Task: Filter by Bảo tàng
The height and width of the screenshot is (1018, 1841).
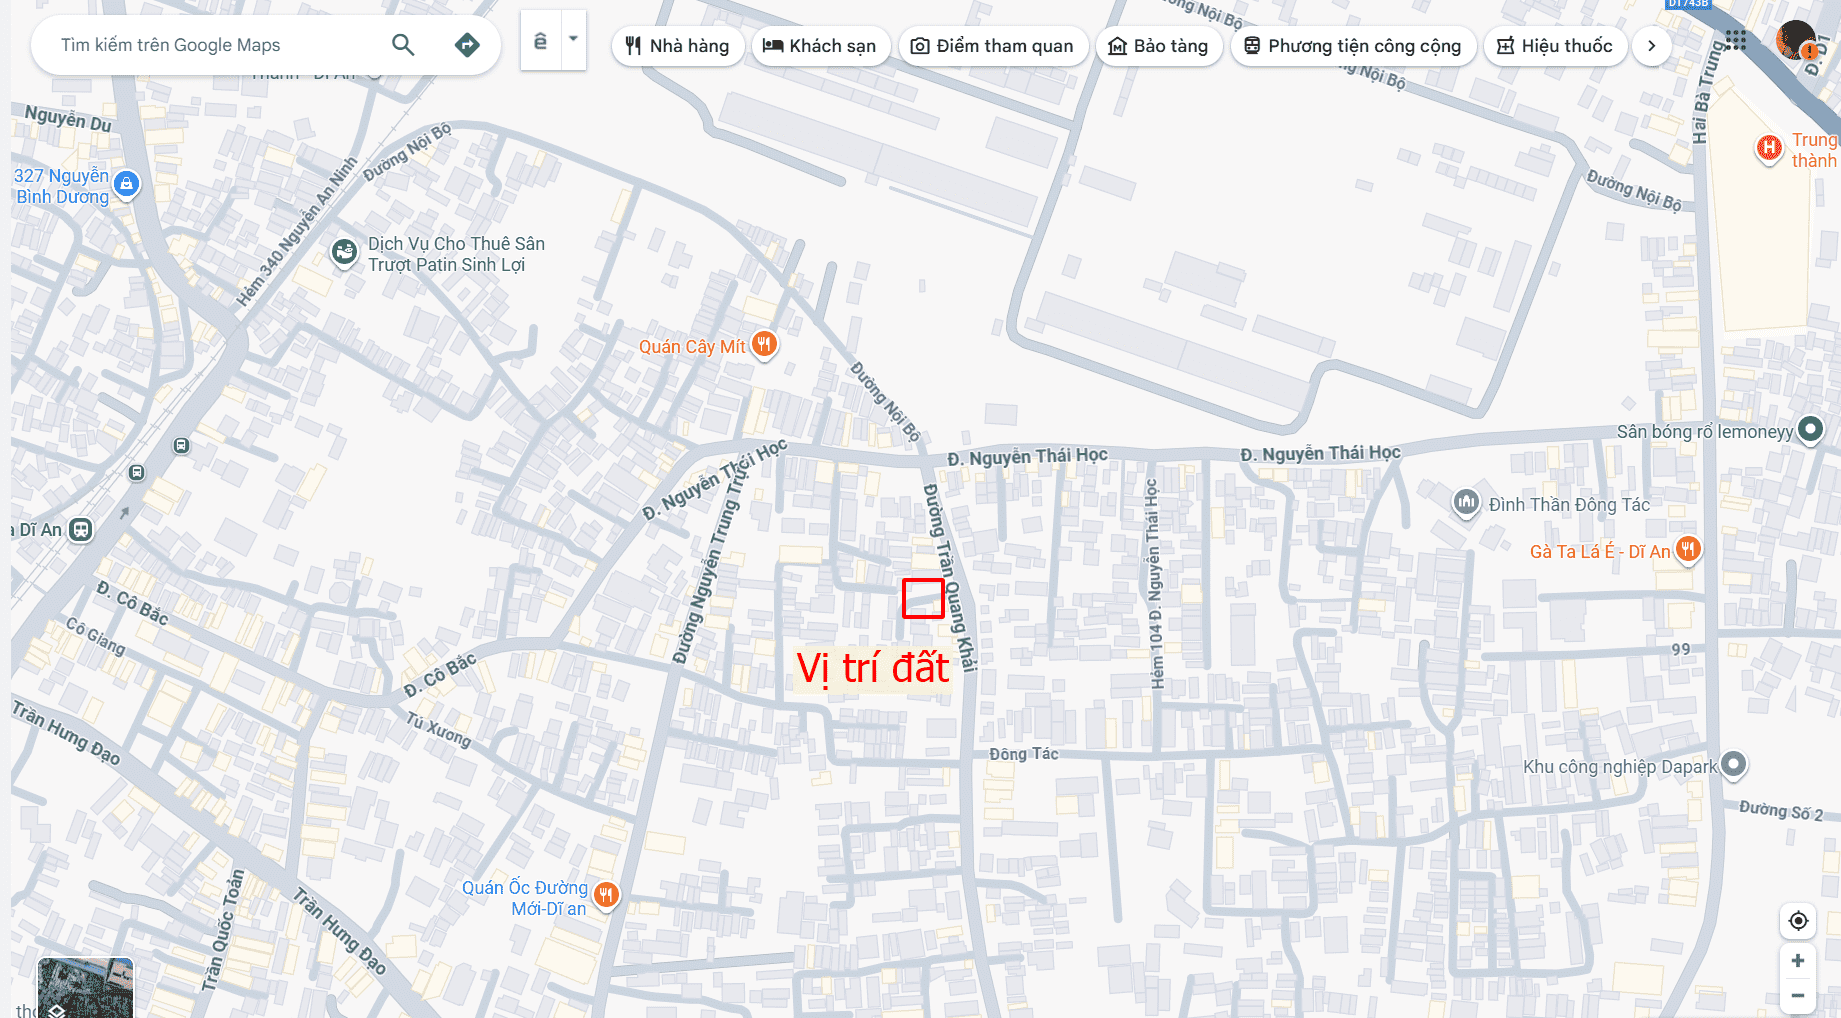Action: [x=1159, y=46]
